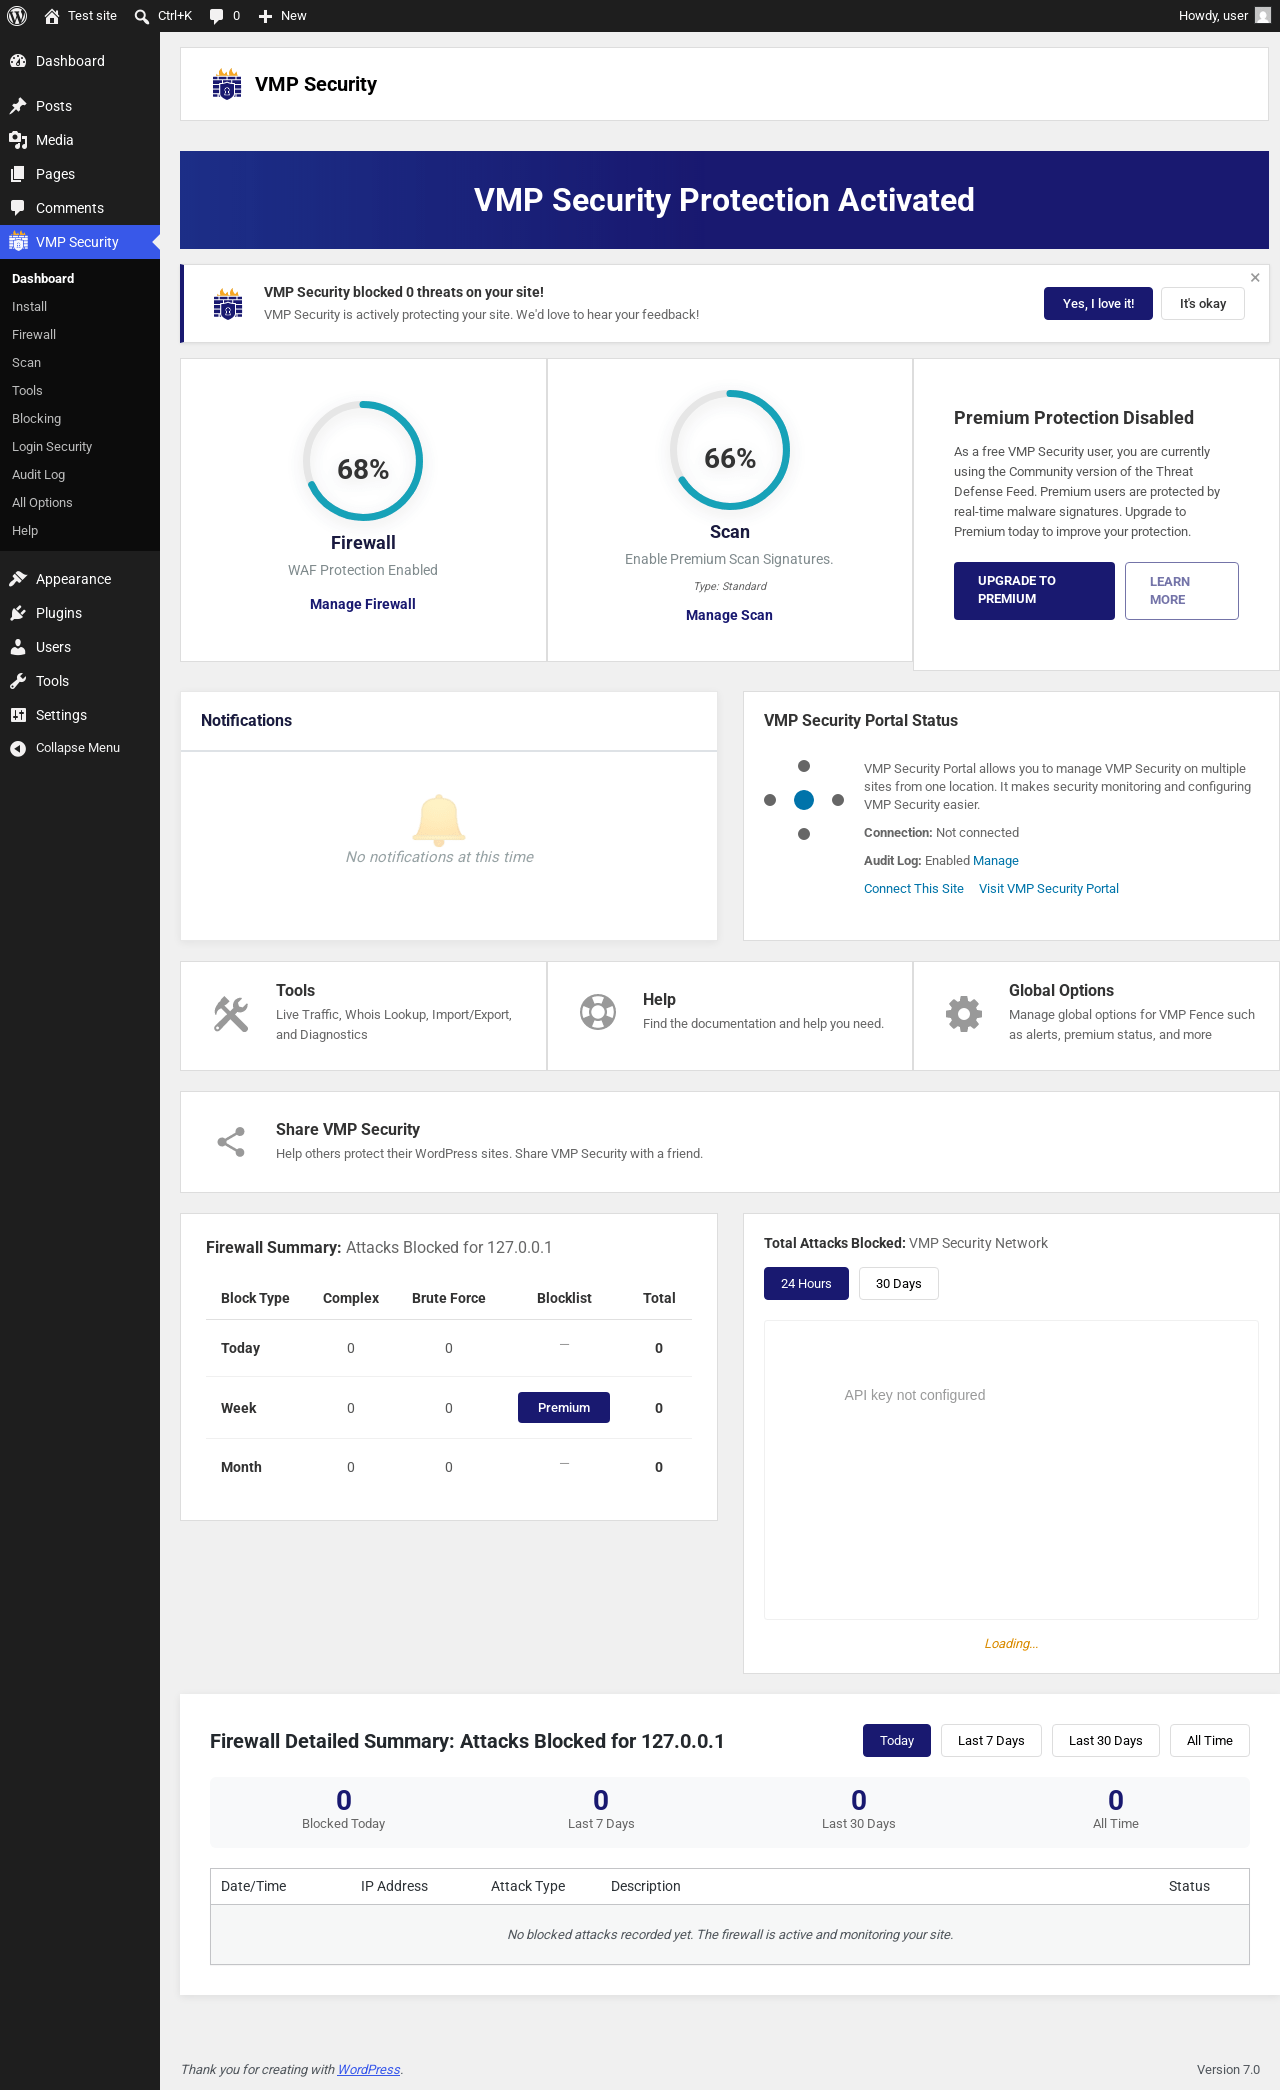Select the Last 7 Days filter
The image size is (1280, 2090).
coord(991,1741)
